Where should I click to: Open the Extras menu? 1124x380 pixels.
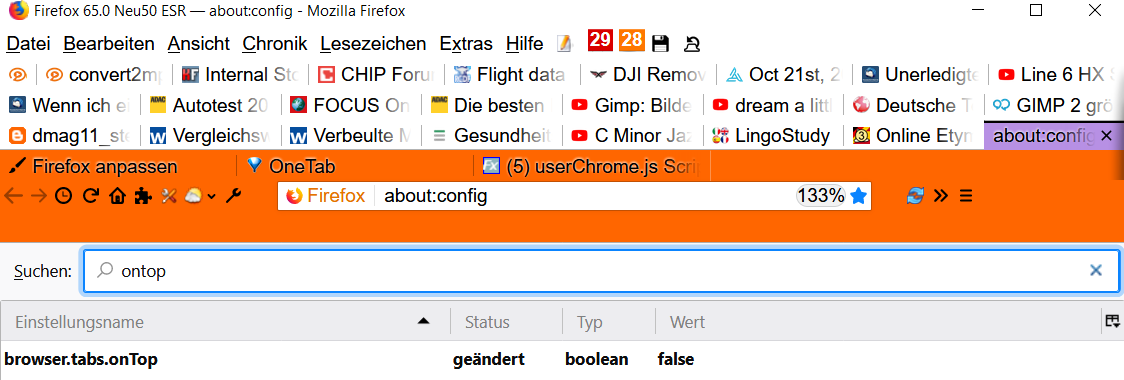466,44
